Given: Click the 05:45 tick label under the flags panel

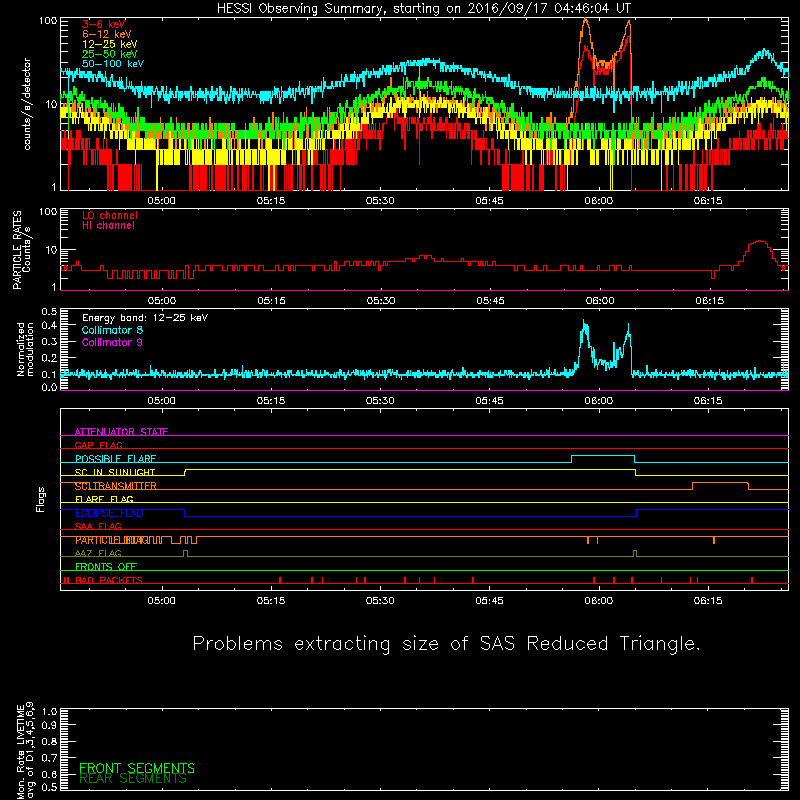Looking at the screenshot, I should [489, 601].
